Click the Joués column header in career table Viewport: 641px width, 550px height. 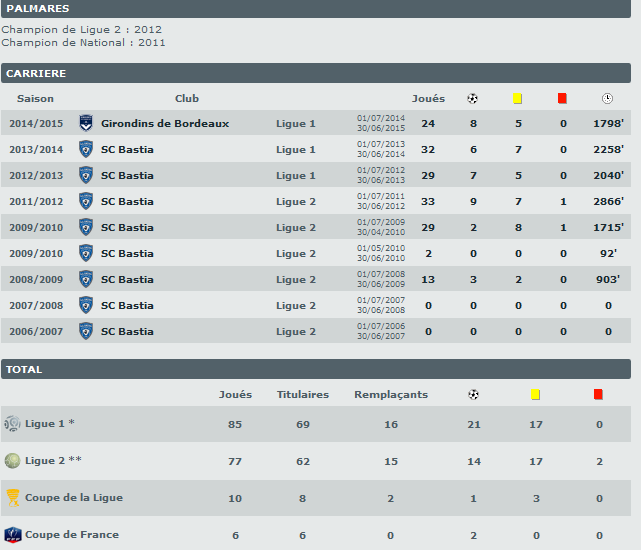pyautogui.click(x=428, y=98)
